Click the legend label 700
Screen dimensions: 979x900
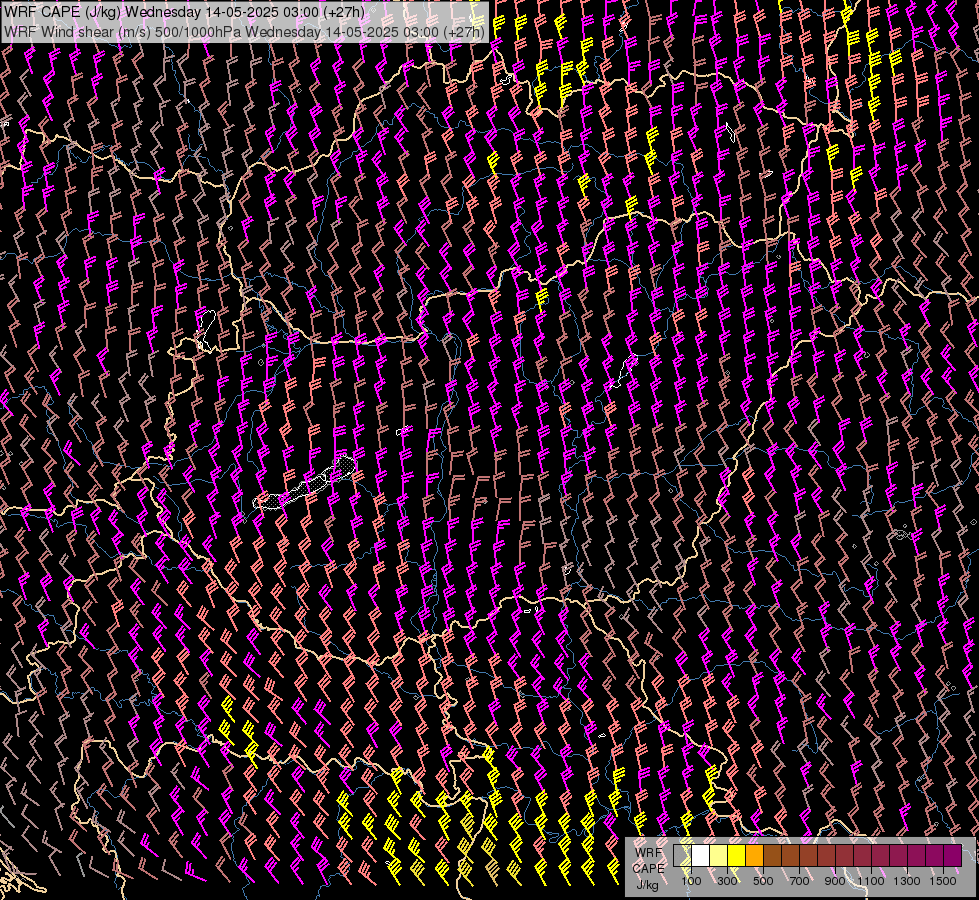[x=799, y=881]
